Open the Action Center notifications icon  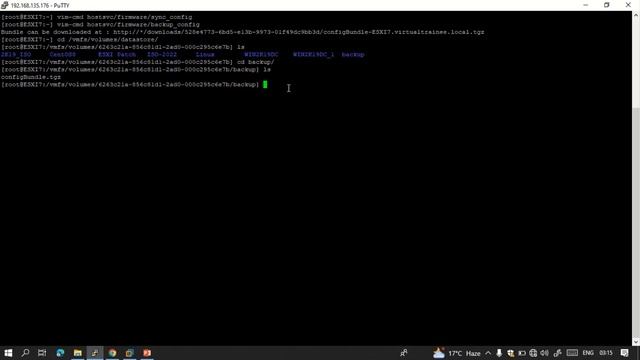point(624,353)
